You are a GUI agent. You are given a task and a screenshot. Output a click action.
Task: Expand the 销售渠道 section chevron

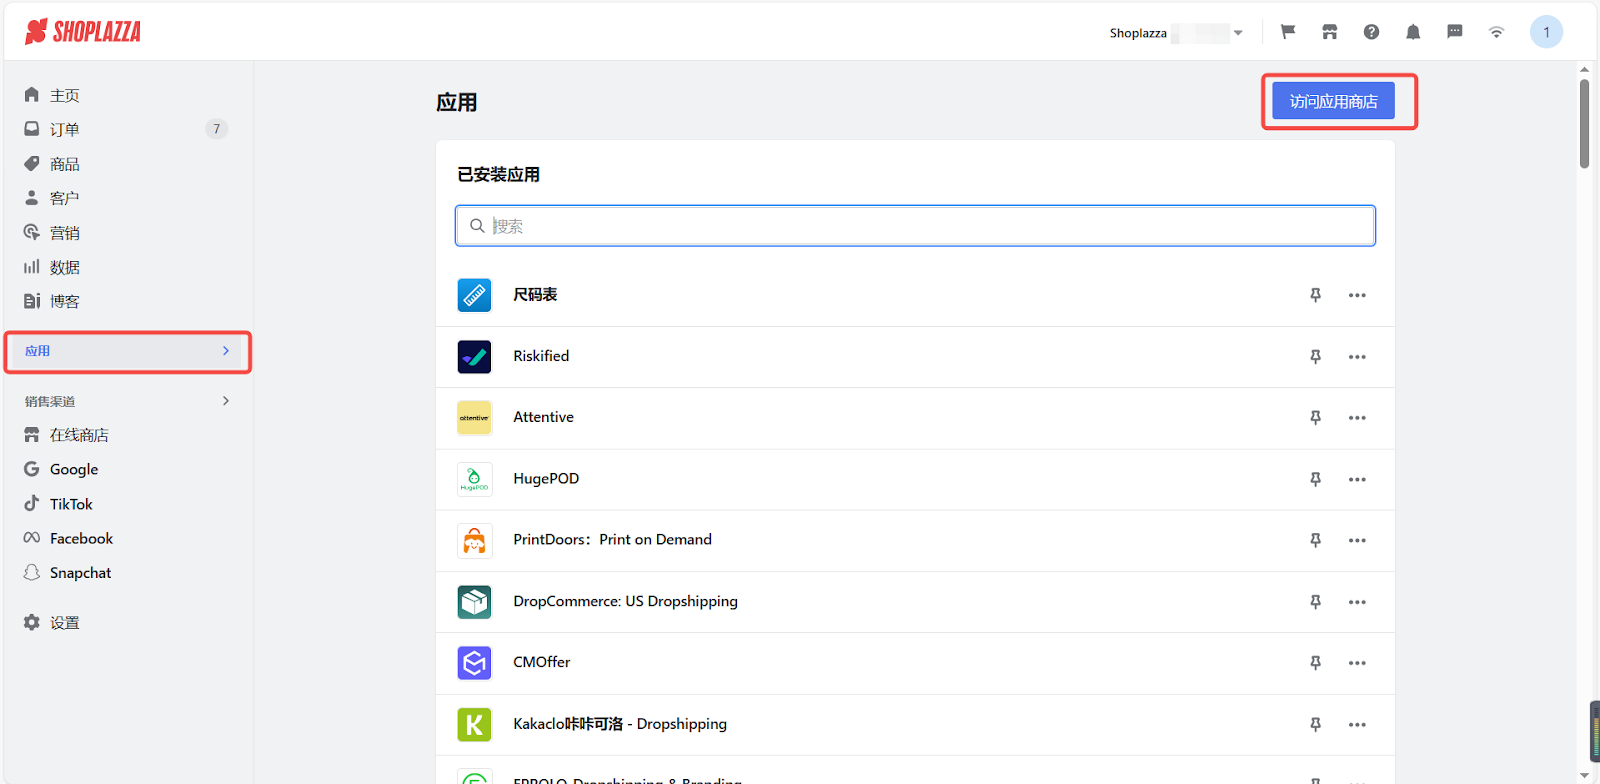coord(226,401)
